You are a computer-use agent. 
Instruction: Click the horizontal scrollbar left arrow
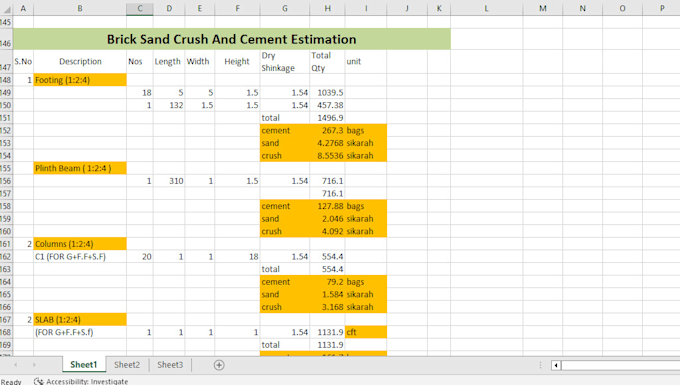(x=556, y=365)
